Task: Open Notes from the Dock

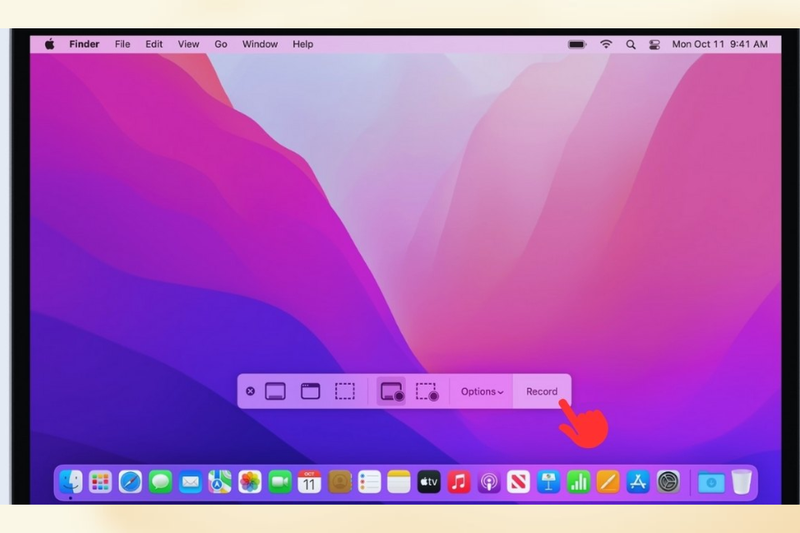Action: (x=399, y=482)
